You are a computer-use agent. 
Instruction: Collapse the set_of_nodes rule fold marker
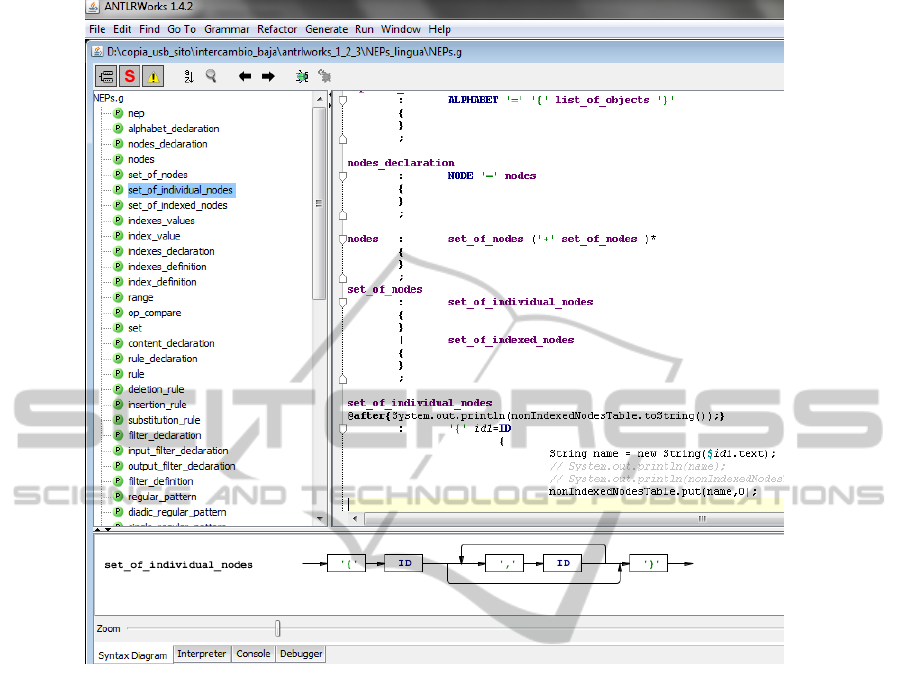342,302
